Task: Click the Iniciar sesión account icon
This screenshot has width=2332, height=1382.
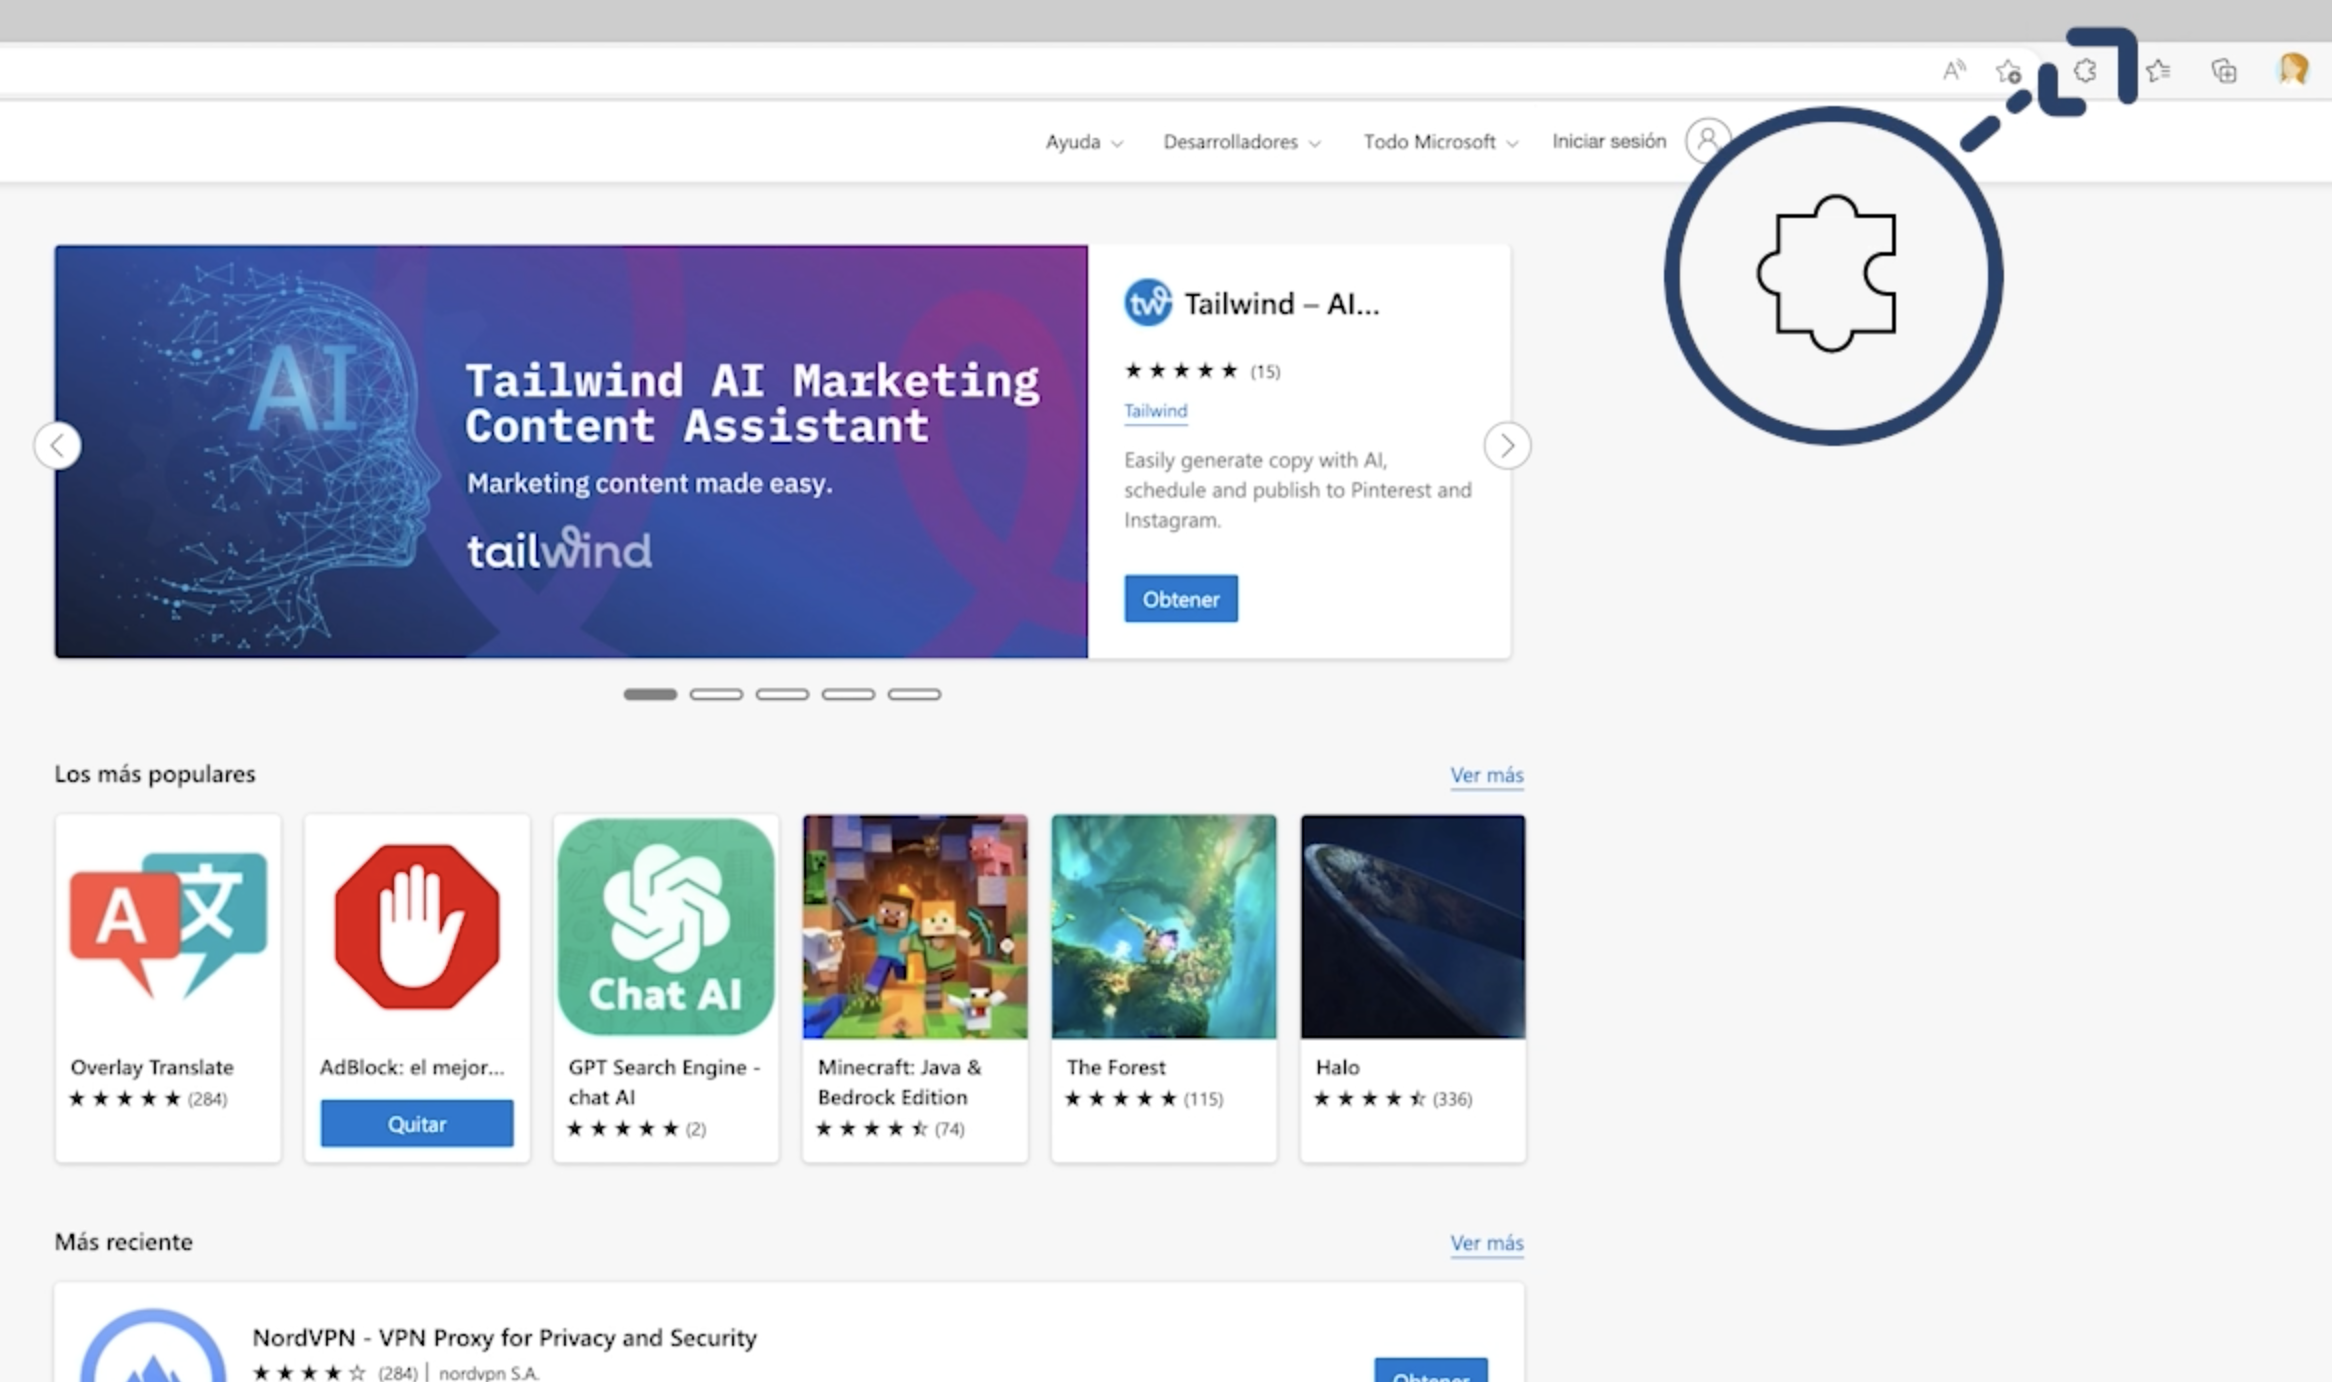Action: click(1708, 141)
